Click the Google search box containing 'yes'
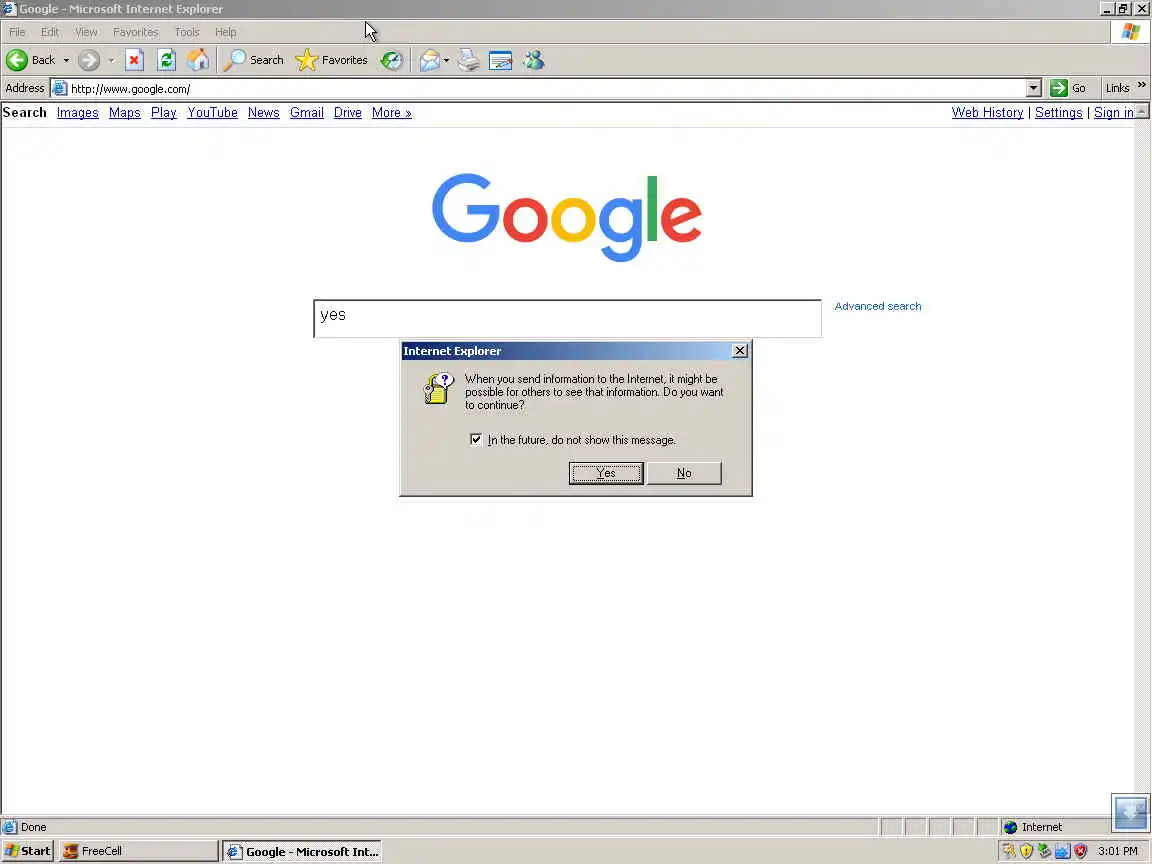 click(x=567, y=318)
